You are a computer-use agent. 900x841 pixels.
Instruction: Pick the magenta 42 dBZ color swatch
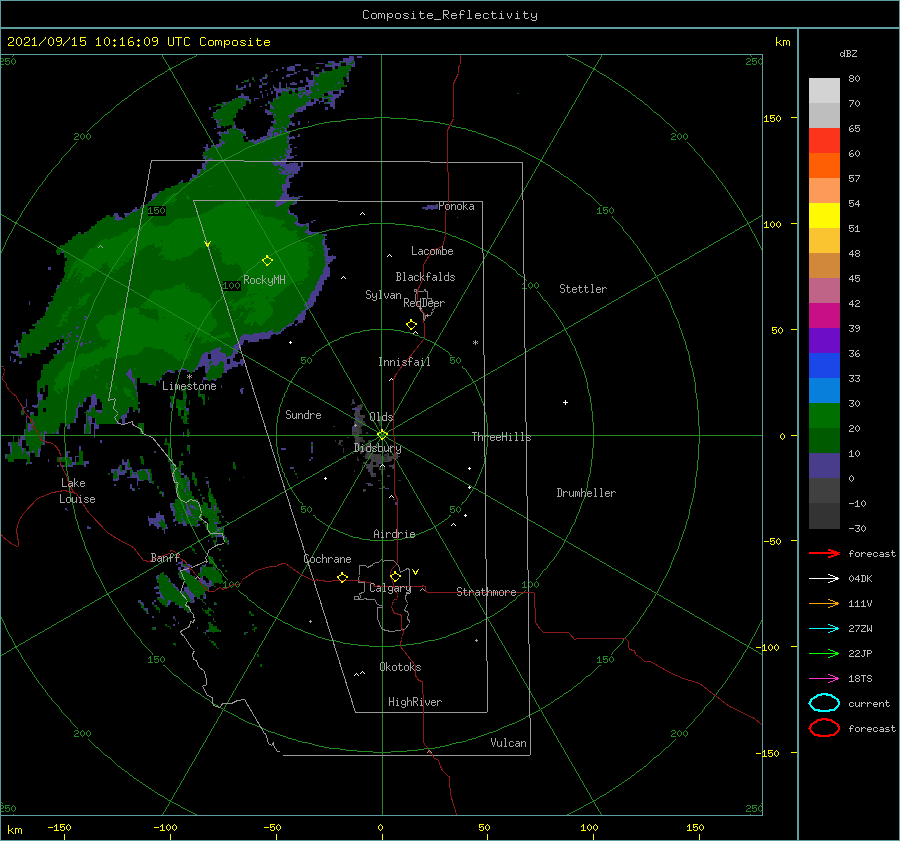[824, 315]
